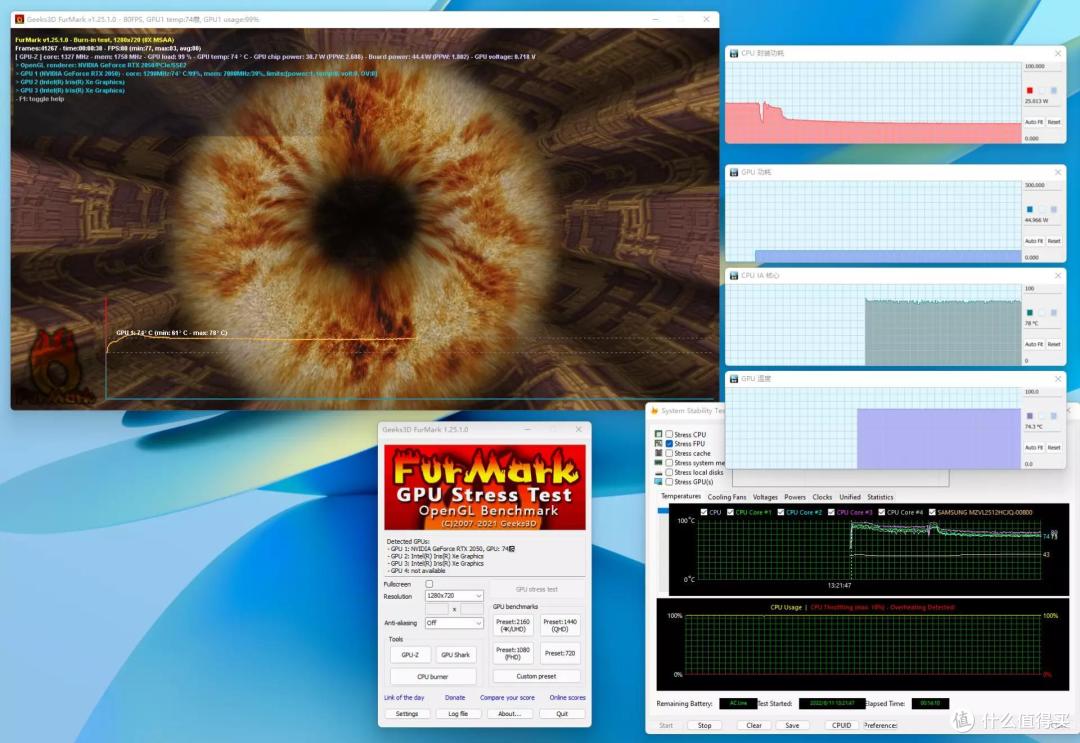Click the disk icon beside Stress local disks
The width and height of the screenshot is (1080, 743).
(658, 472)
